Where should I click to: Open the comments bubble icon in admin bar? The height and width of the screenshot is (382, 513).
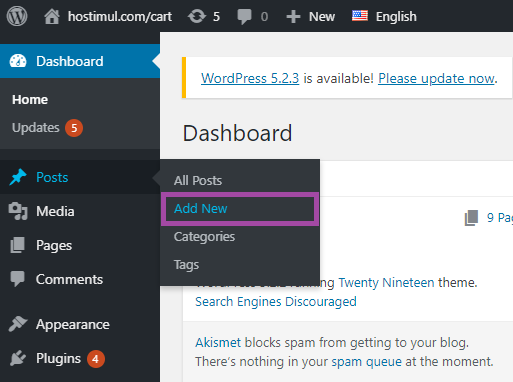(x=244, y=16)
